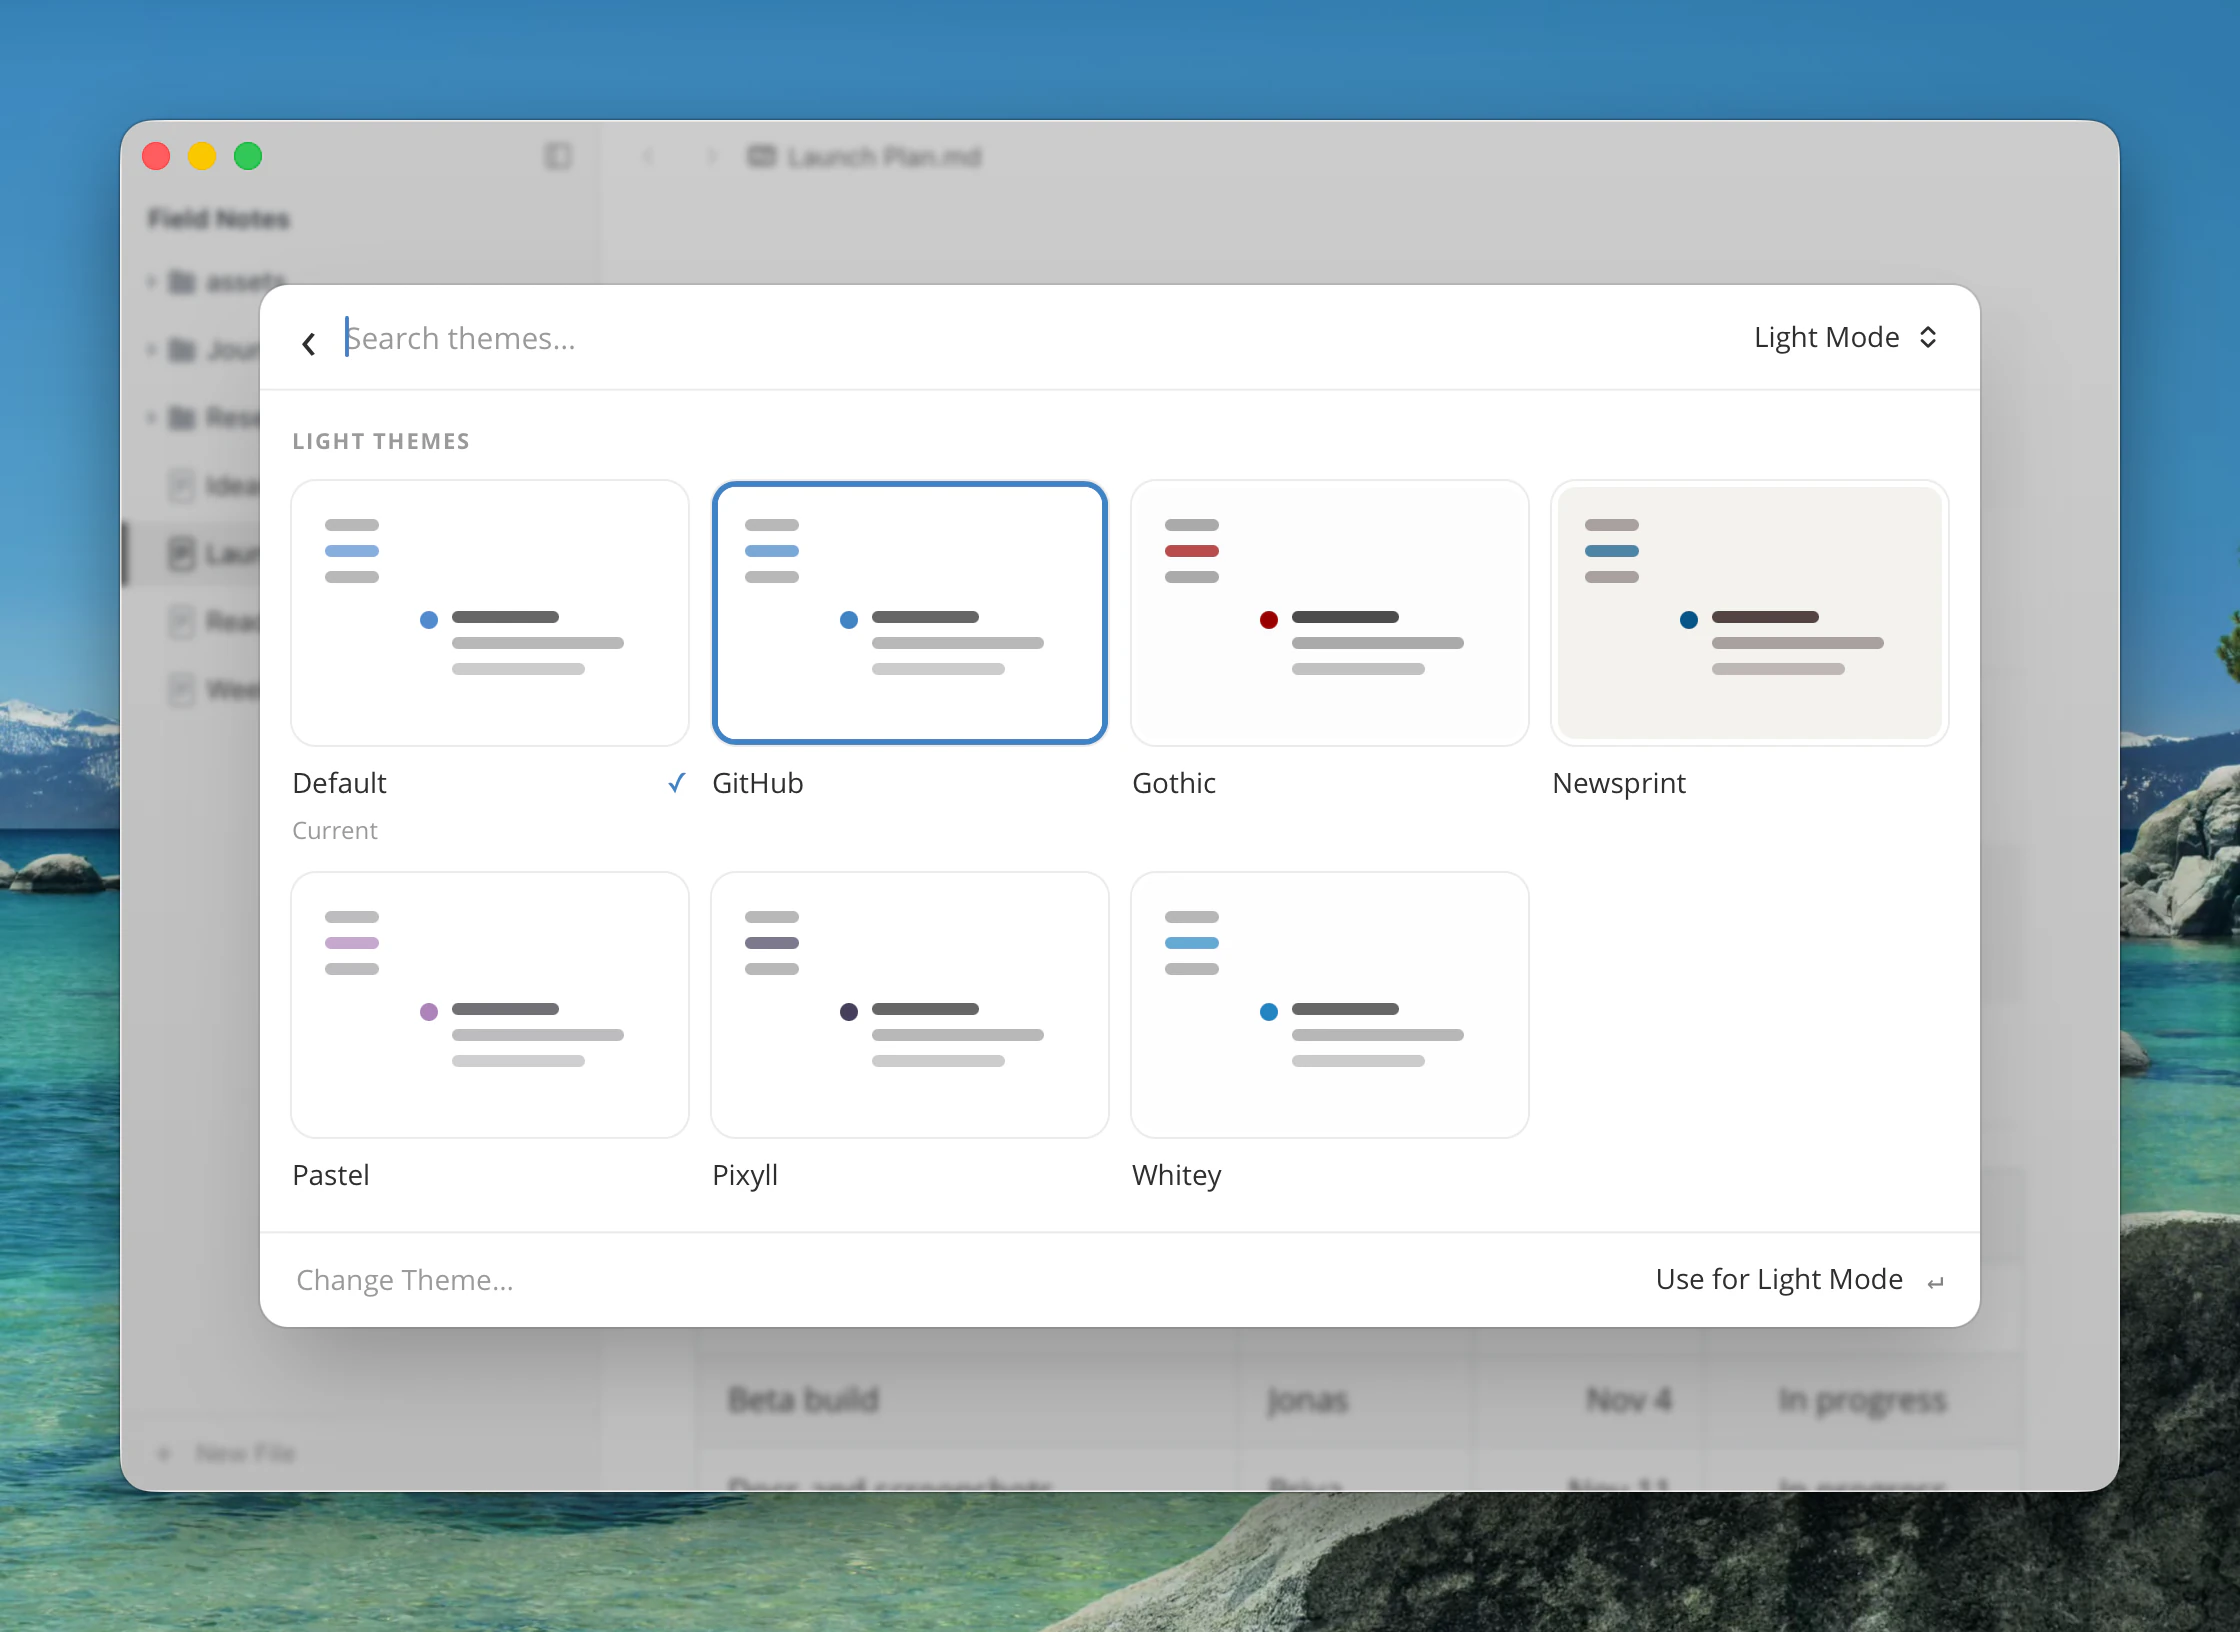The height and width of the screenshot is (1632, 2240).
Task: Click the return key icon in footer
Action: [x=1935, y=1282]
